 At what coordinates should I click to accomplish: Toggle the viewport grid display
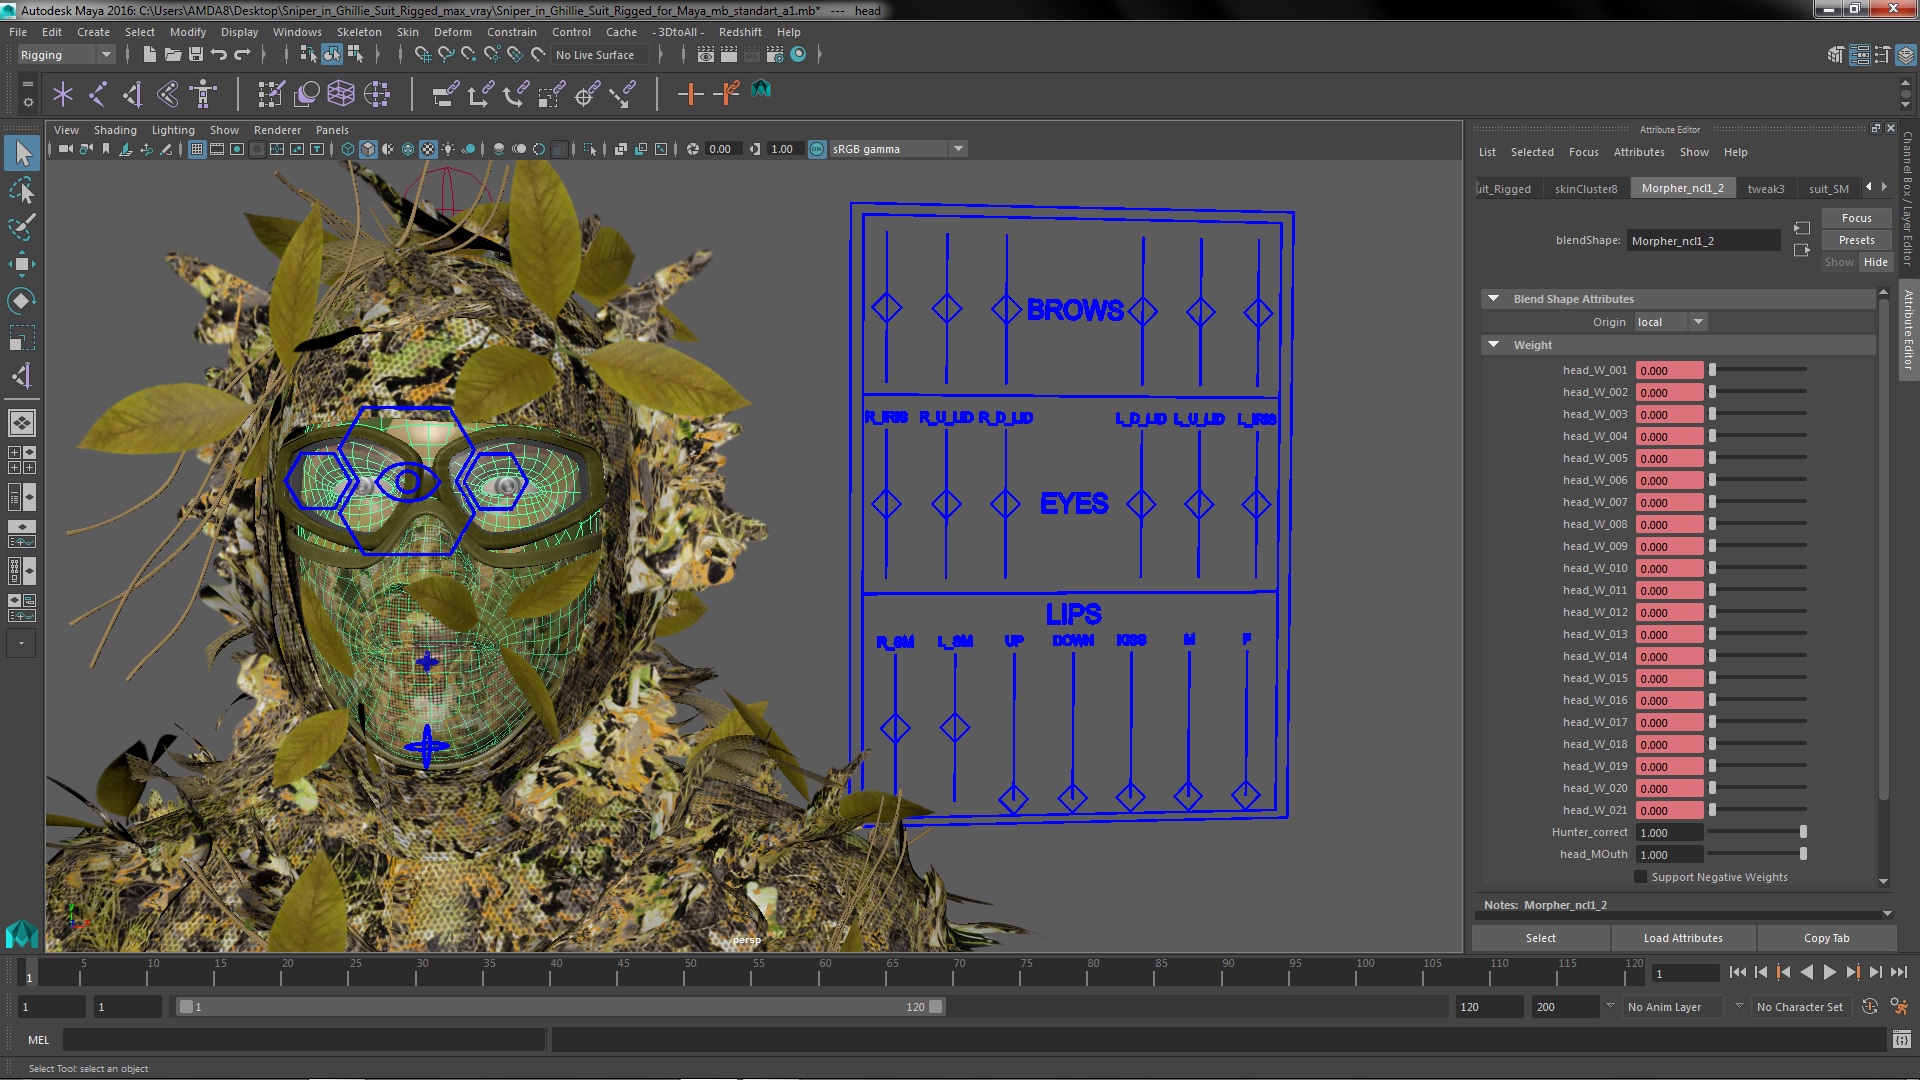point(197,149)
